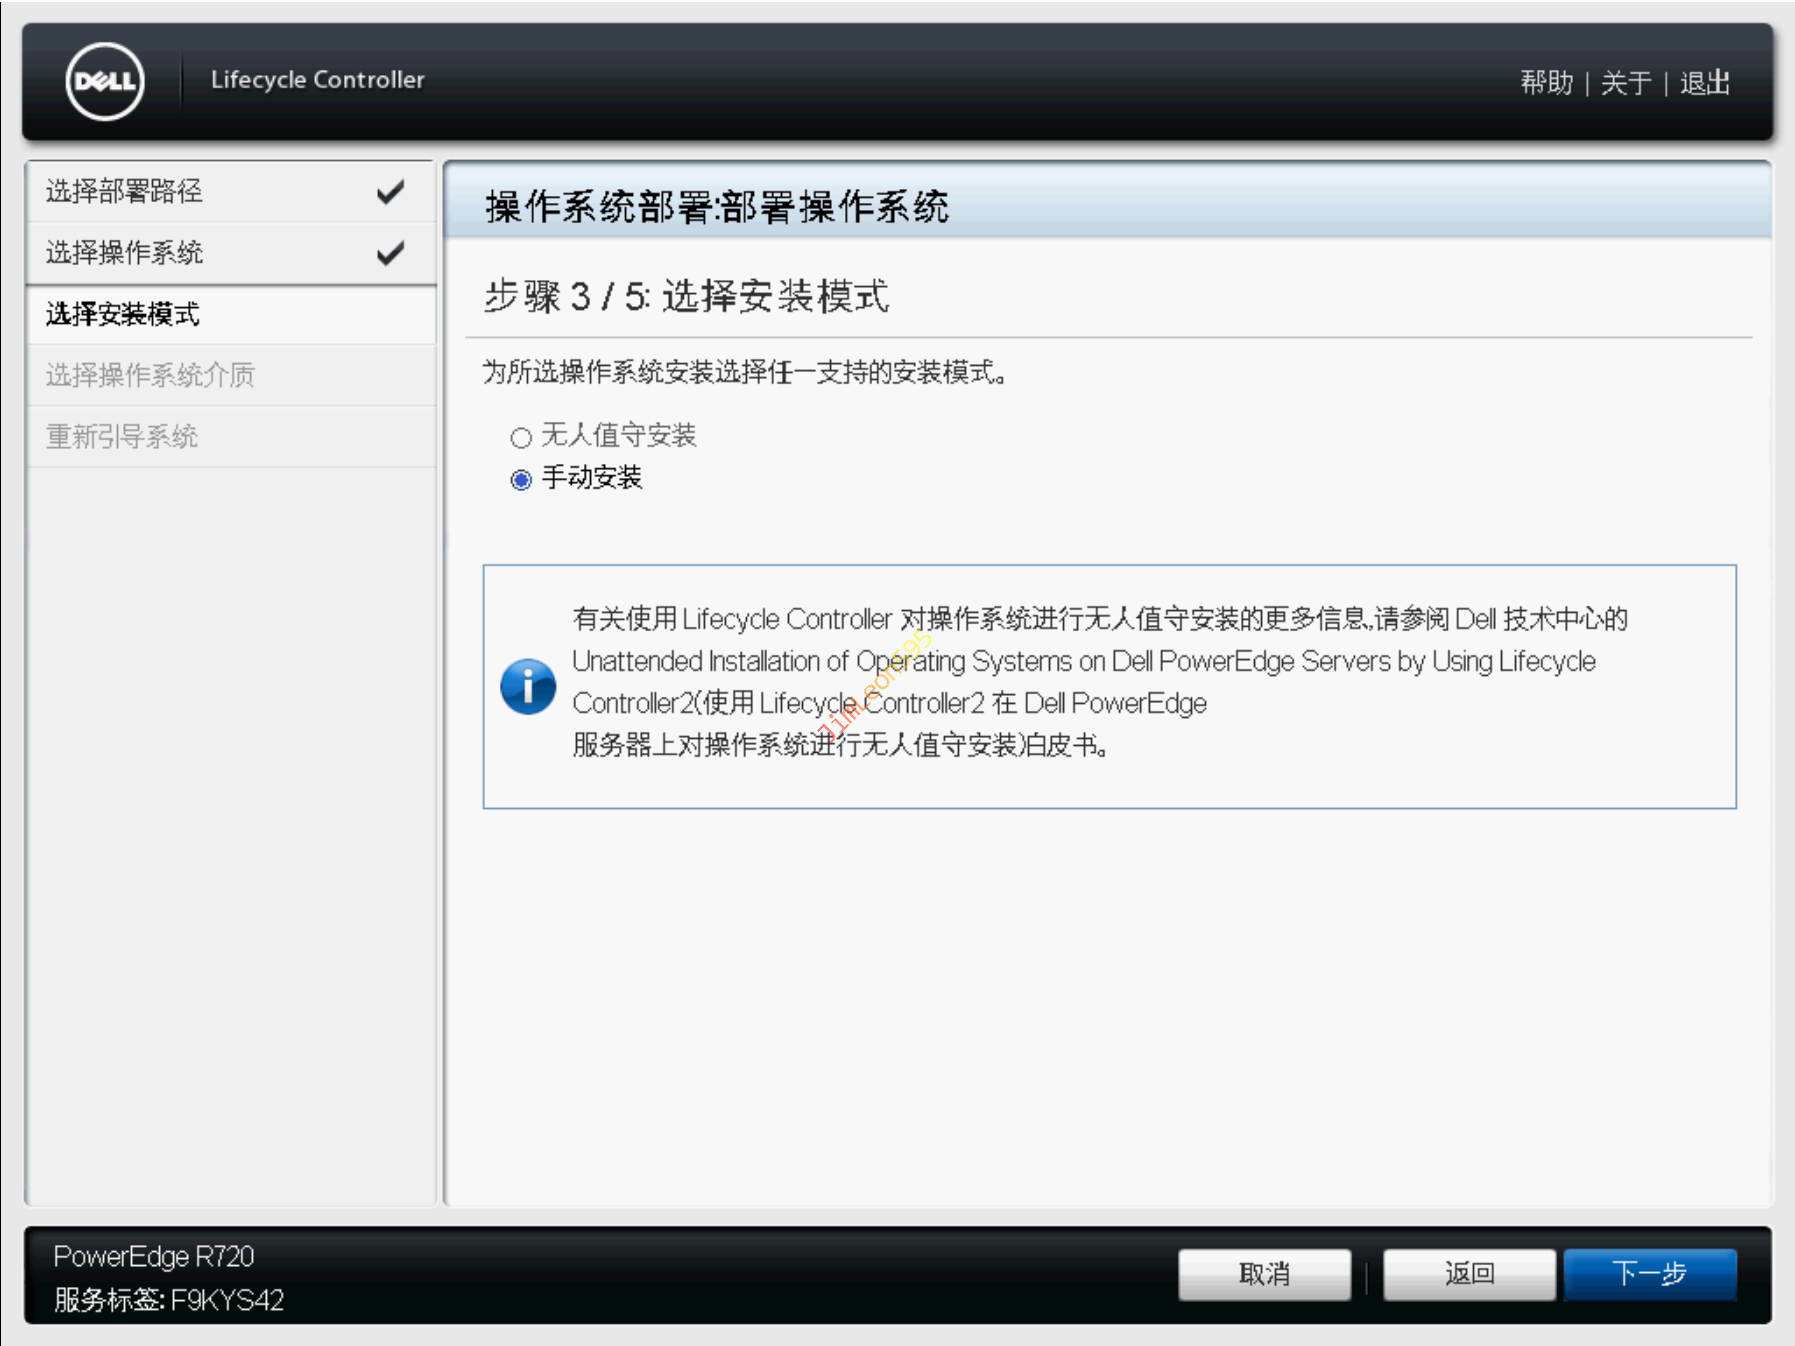This screenshot has height=1346, width=1795.
Task: Click the Lifecycle Controller title text
Action: (x=317, y=80)
